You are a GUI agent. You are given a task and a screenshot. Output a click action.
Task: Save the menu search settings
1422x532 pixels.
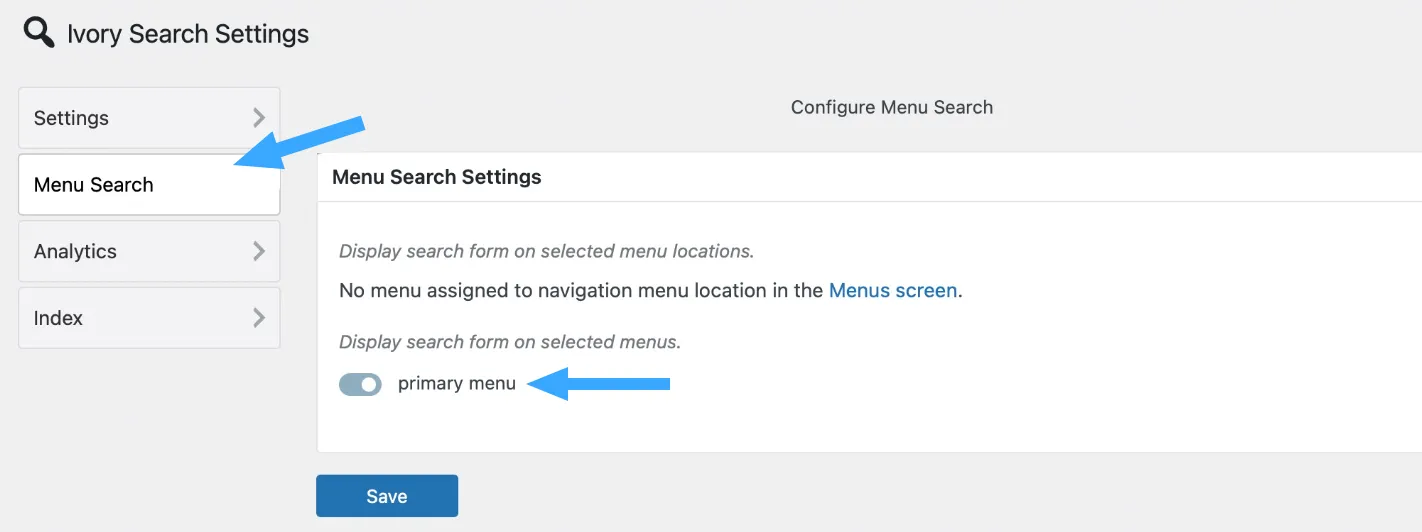tap(387, 496)
